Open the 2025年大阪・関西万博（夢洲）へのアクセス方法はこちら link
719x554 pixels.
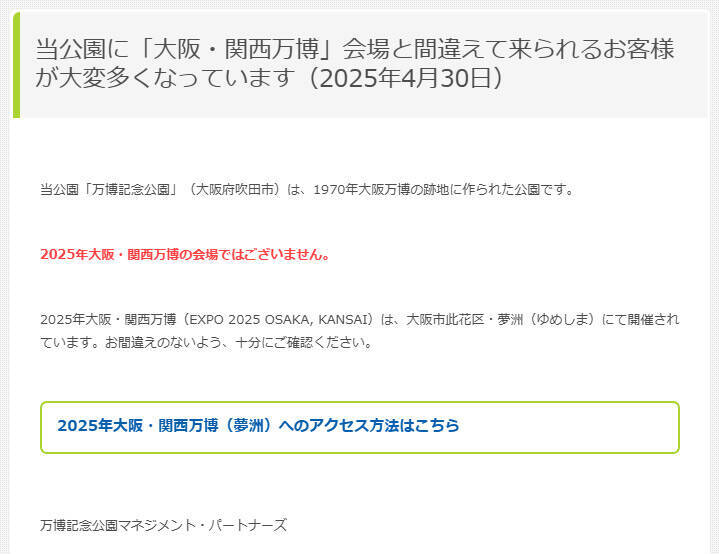click(x=258, y=426)
